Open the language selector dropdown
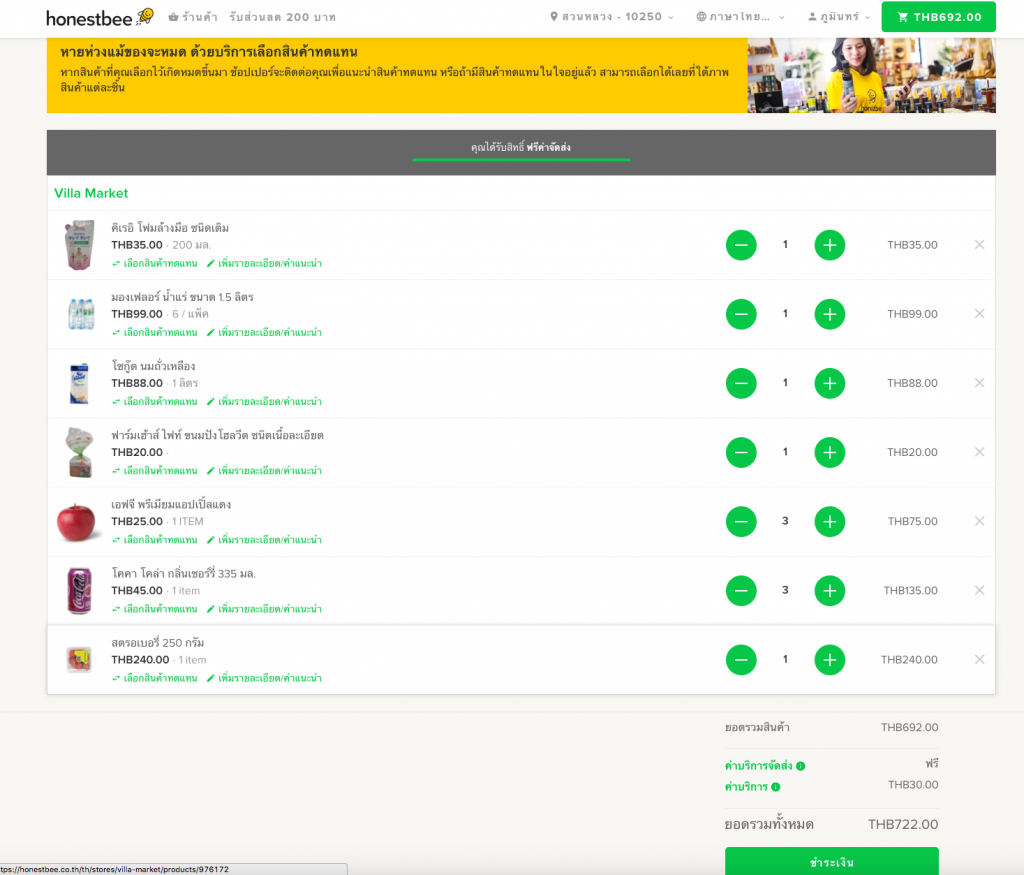Viewport: 1024px width, 875px height. click(740, 17)
